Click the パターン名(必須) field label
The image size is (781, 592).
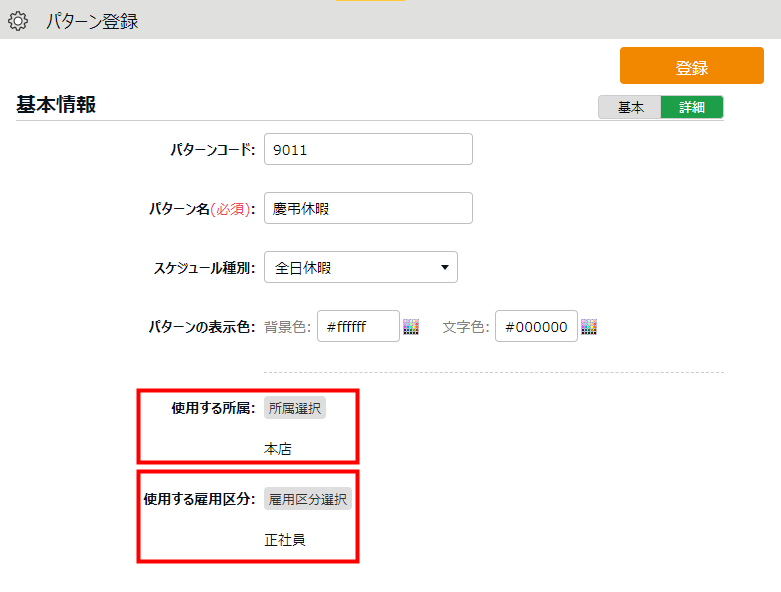pos(202,209)
